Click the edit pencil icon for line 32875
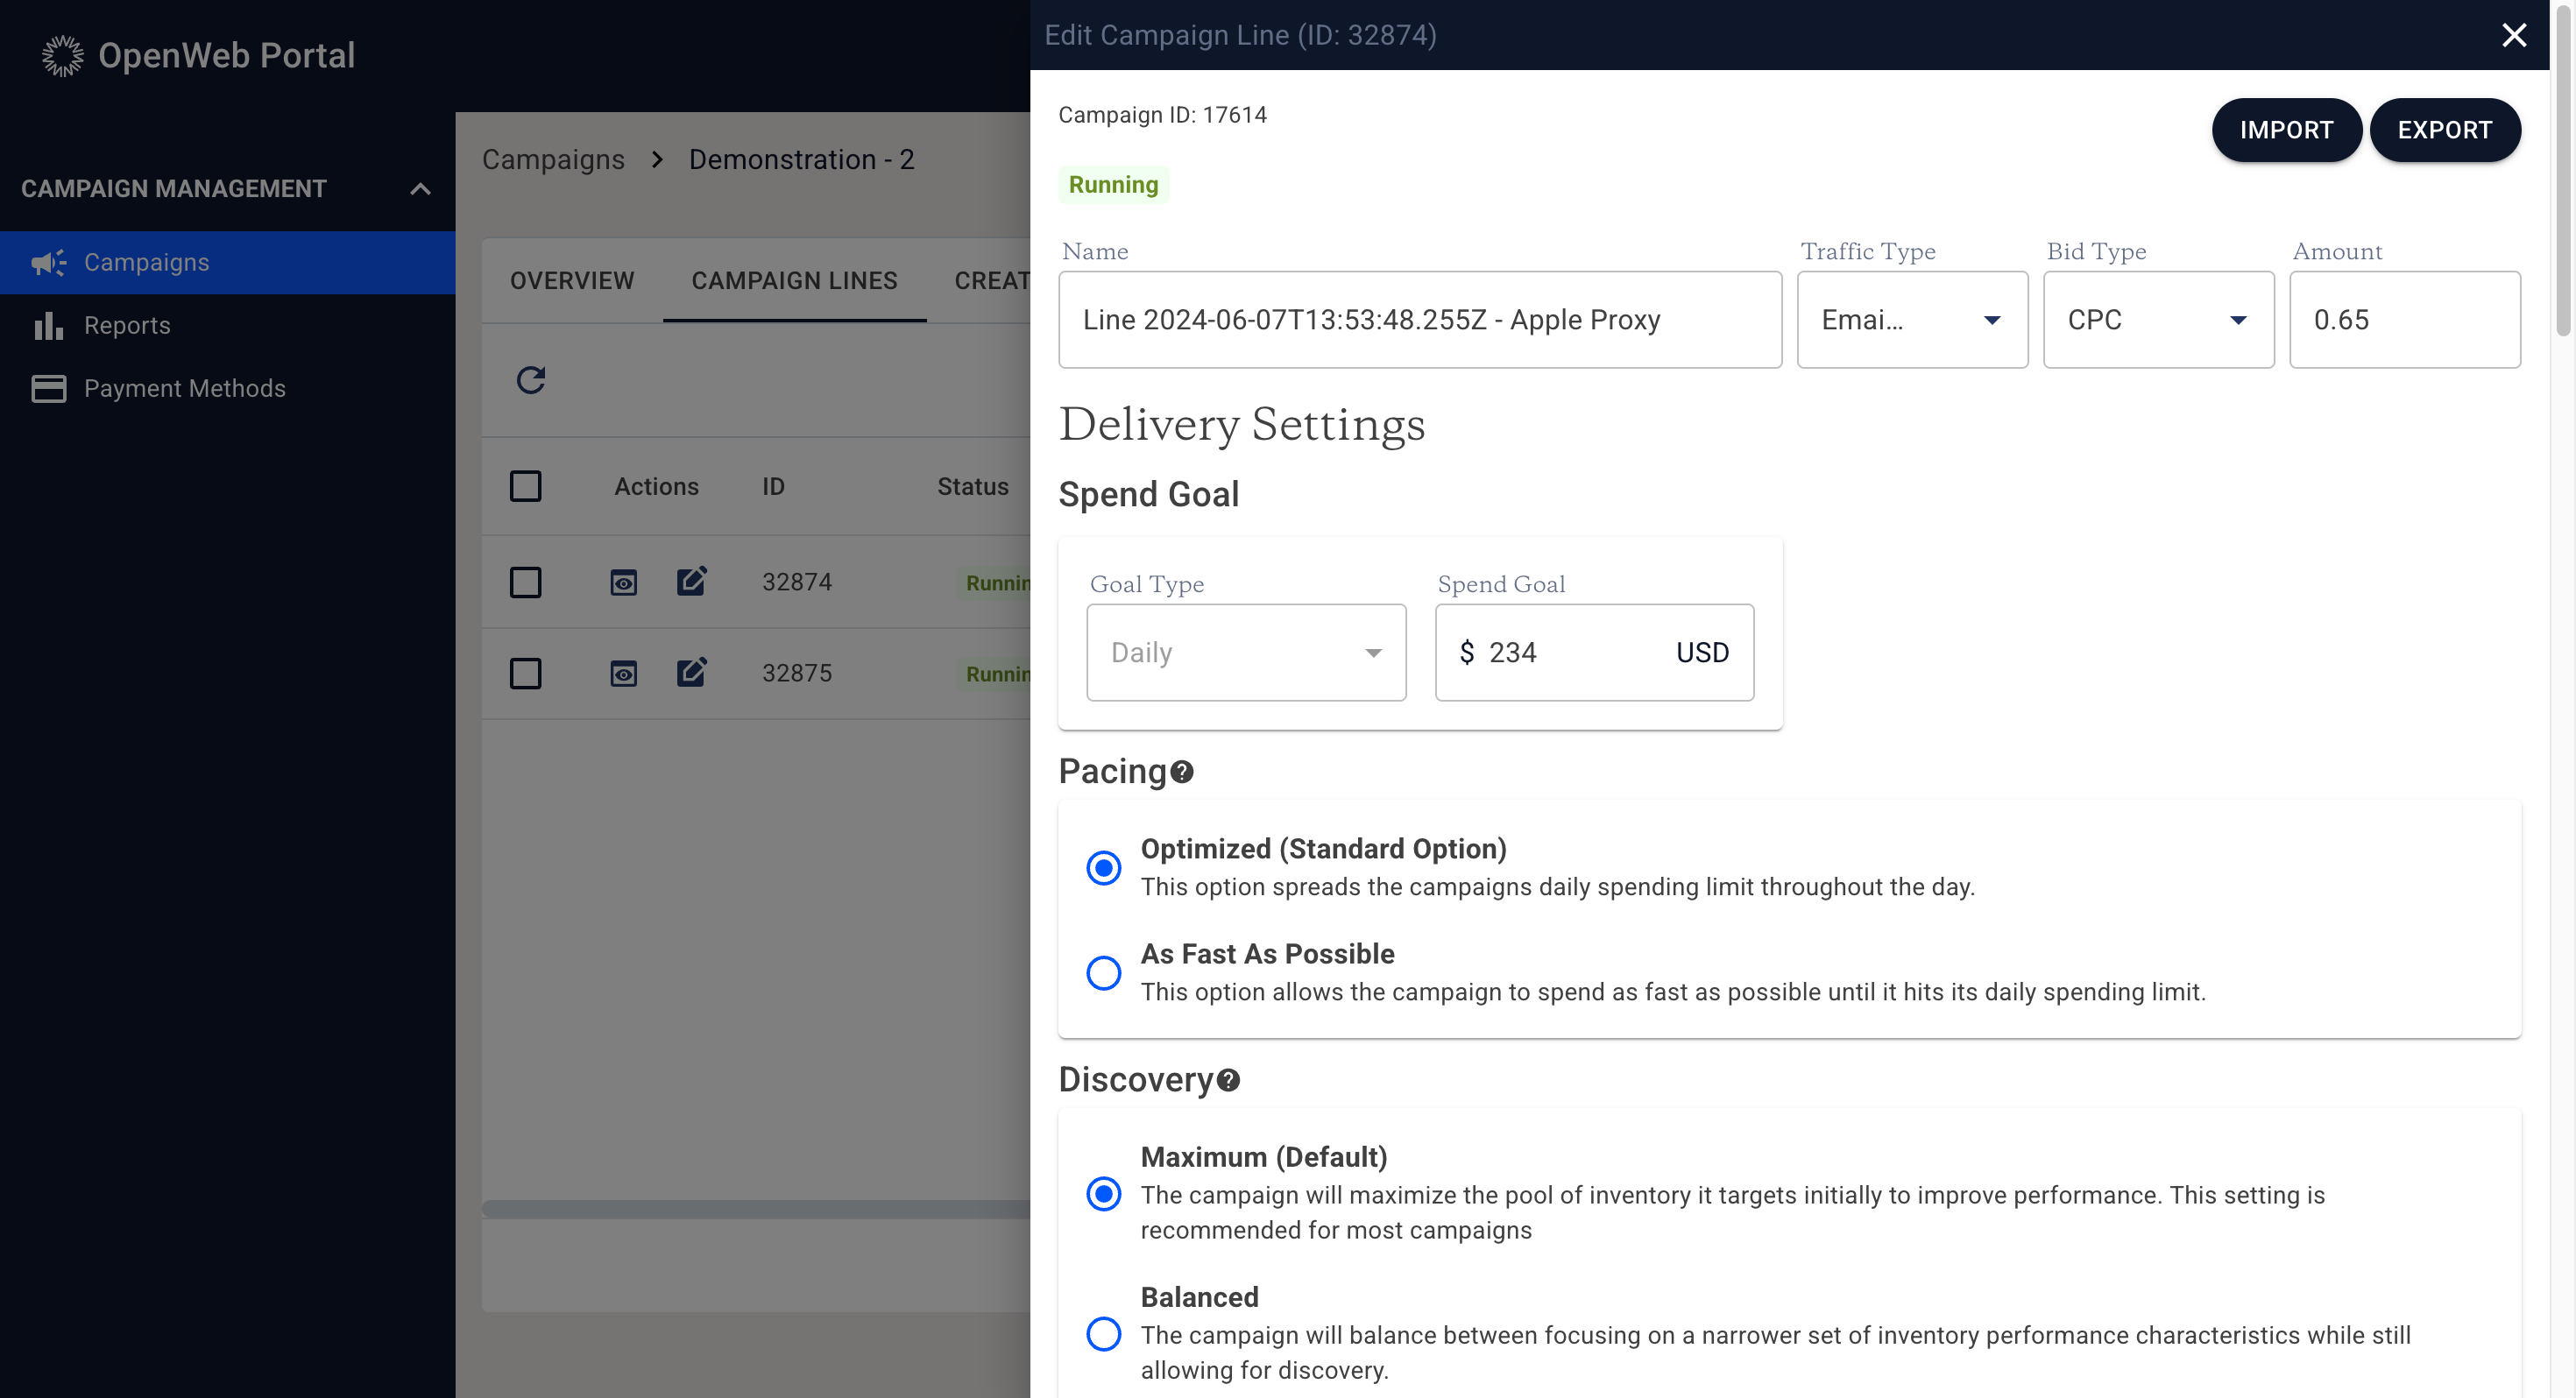This screenshot has height=1398, width=2576. click(x=691, y=673)
